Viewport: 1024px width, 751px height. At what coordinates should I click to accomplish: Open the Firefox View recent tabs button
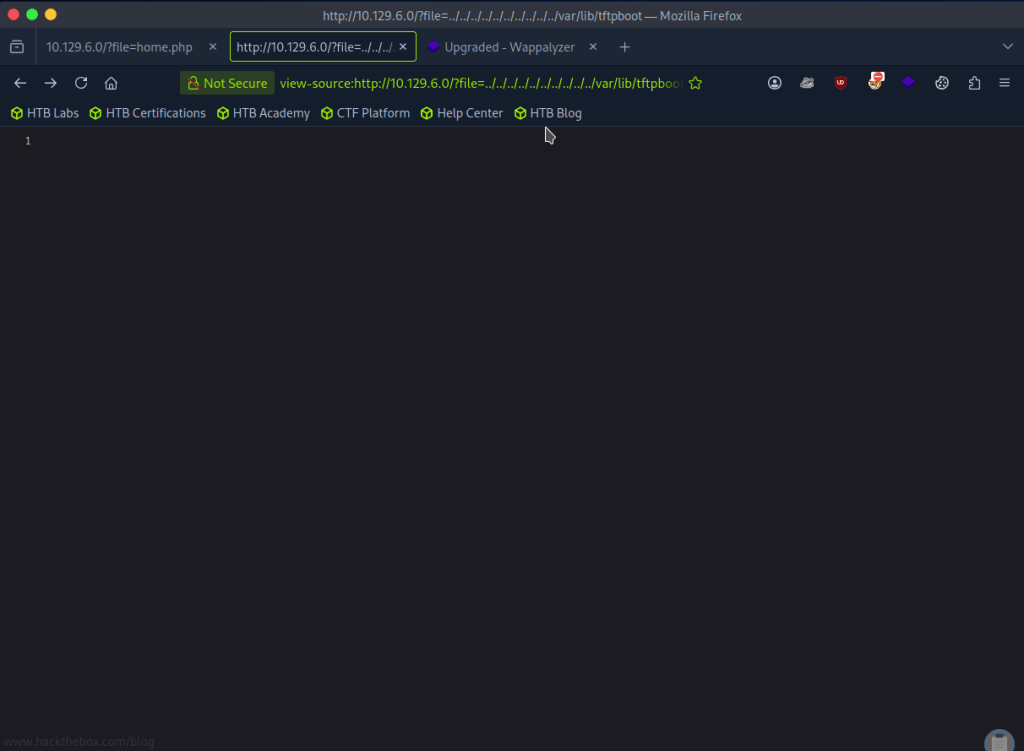click(17, 47)
